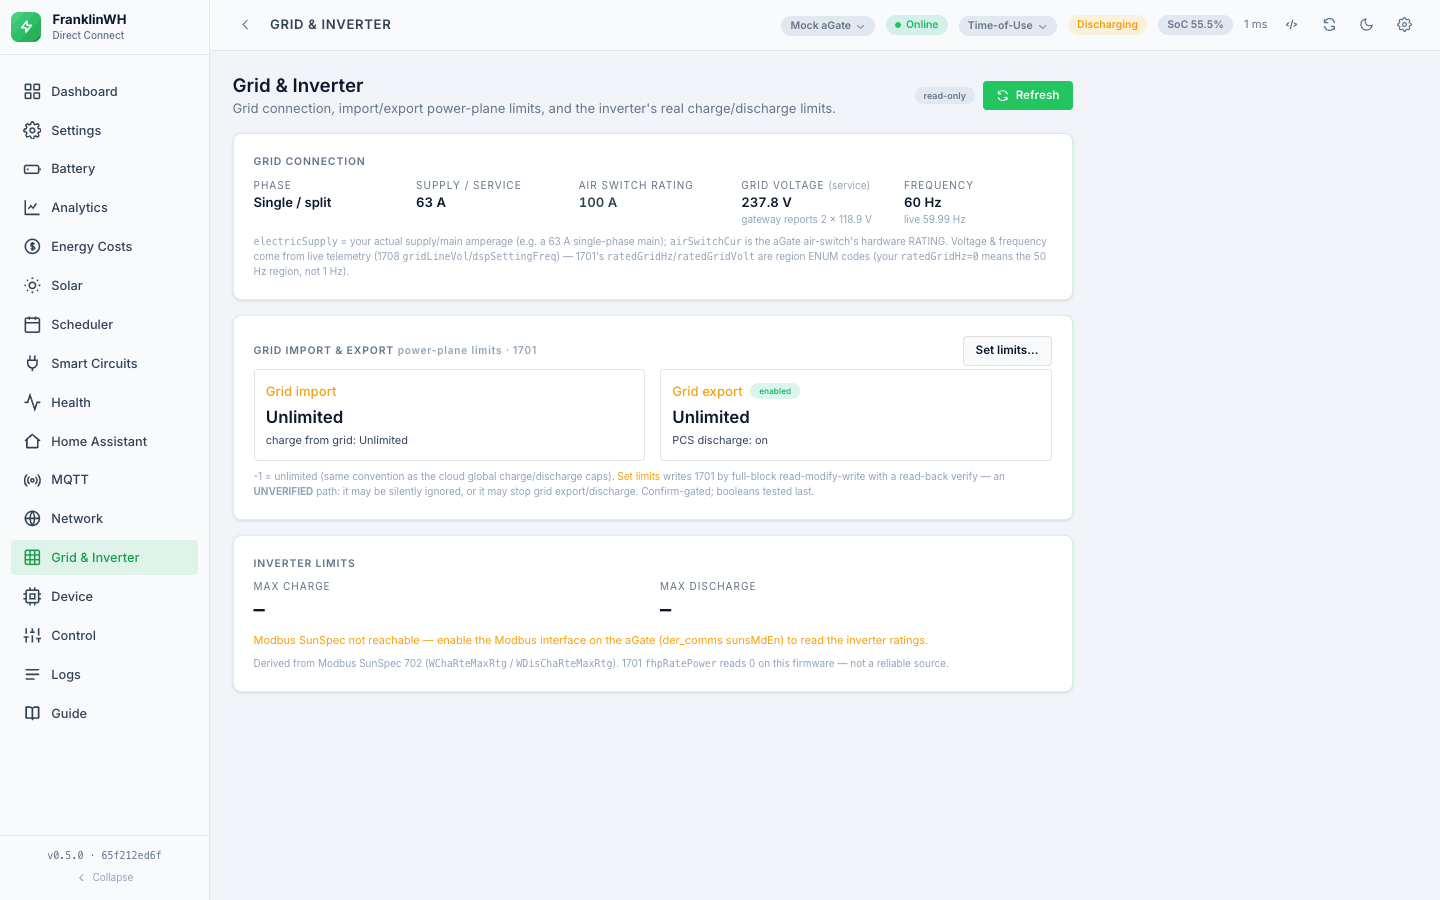
Task: Open the MQTT broadcast icon
Action: [x=32, y=480]
